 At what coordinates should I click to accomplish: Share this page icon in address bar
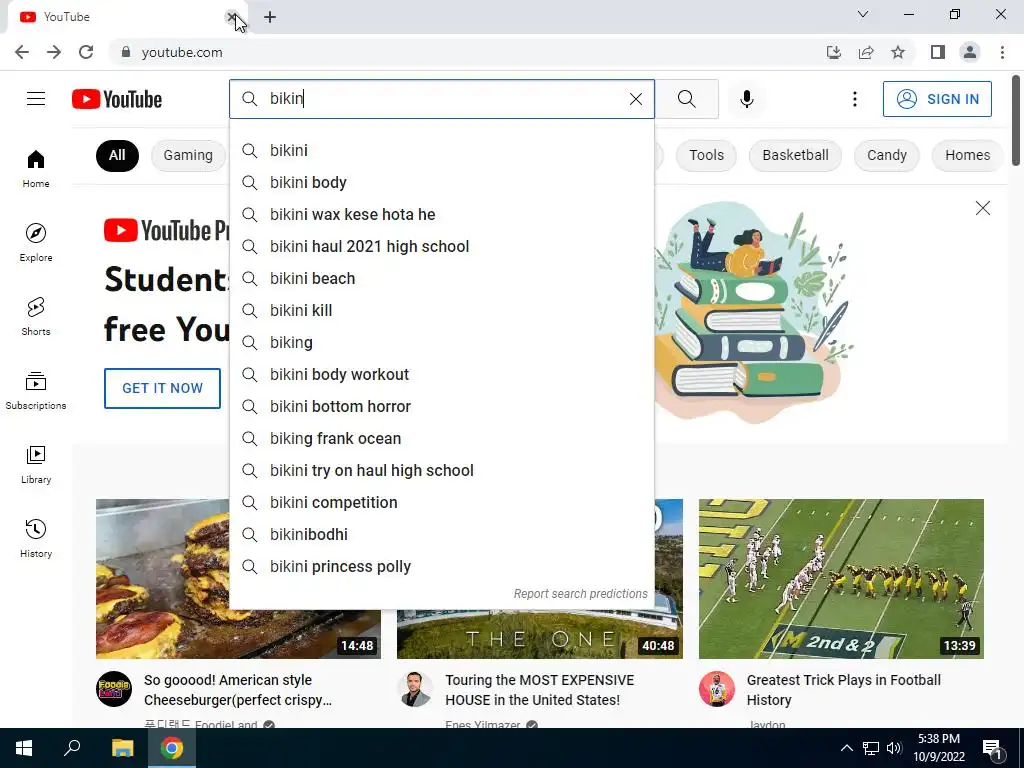[x=866, y=52]
